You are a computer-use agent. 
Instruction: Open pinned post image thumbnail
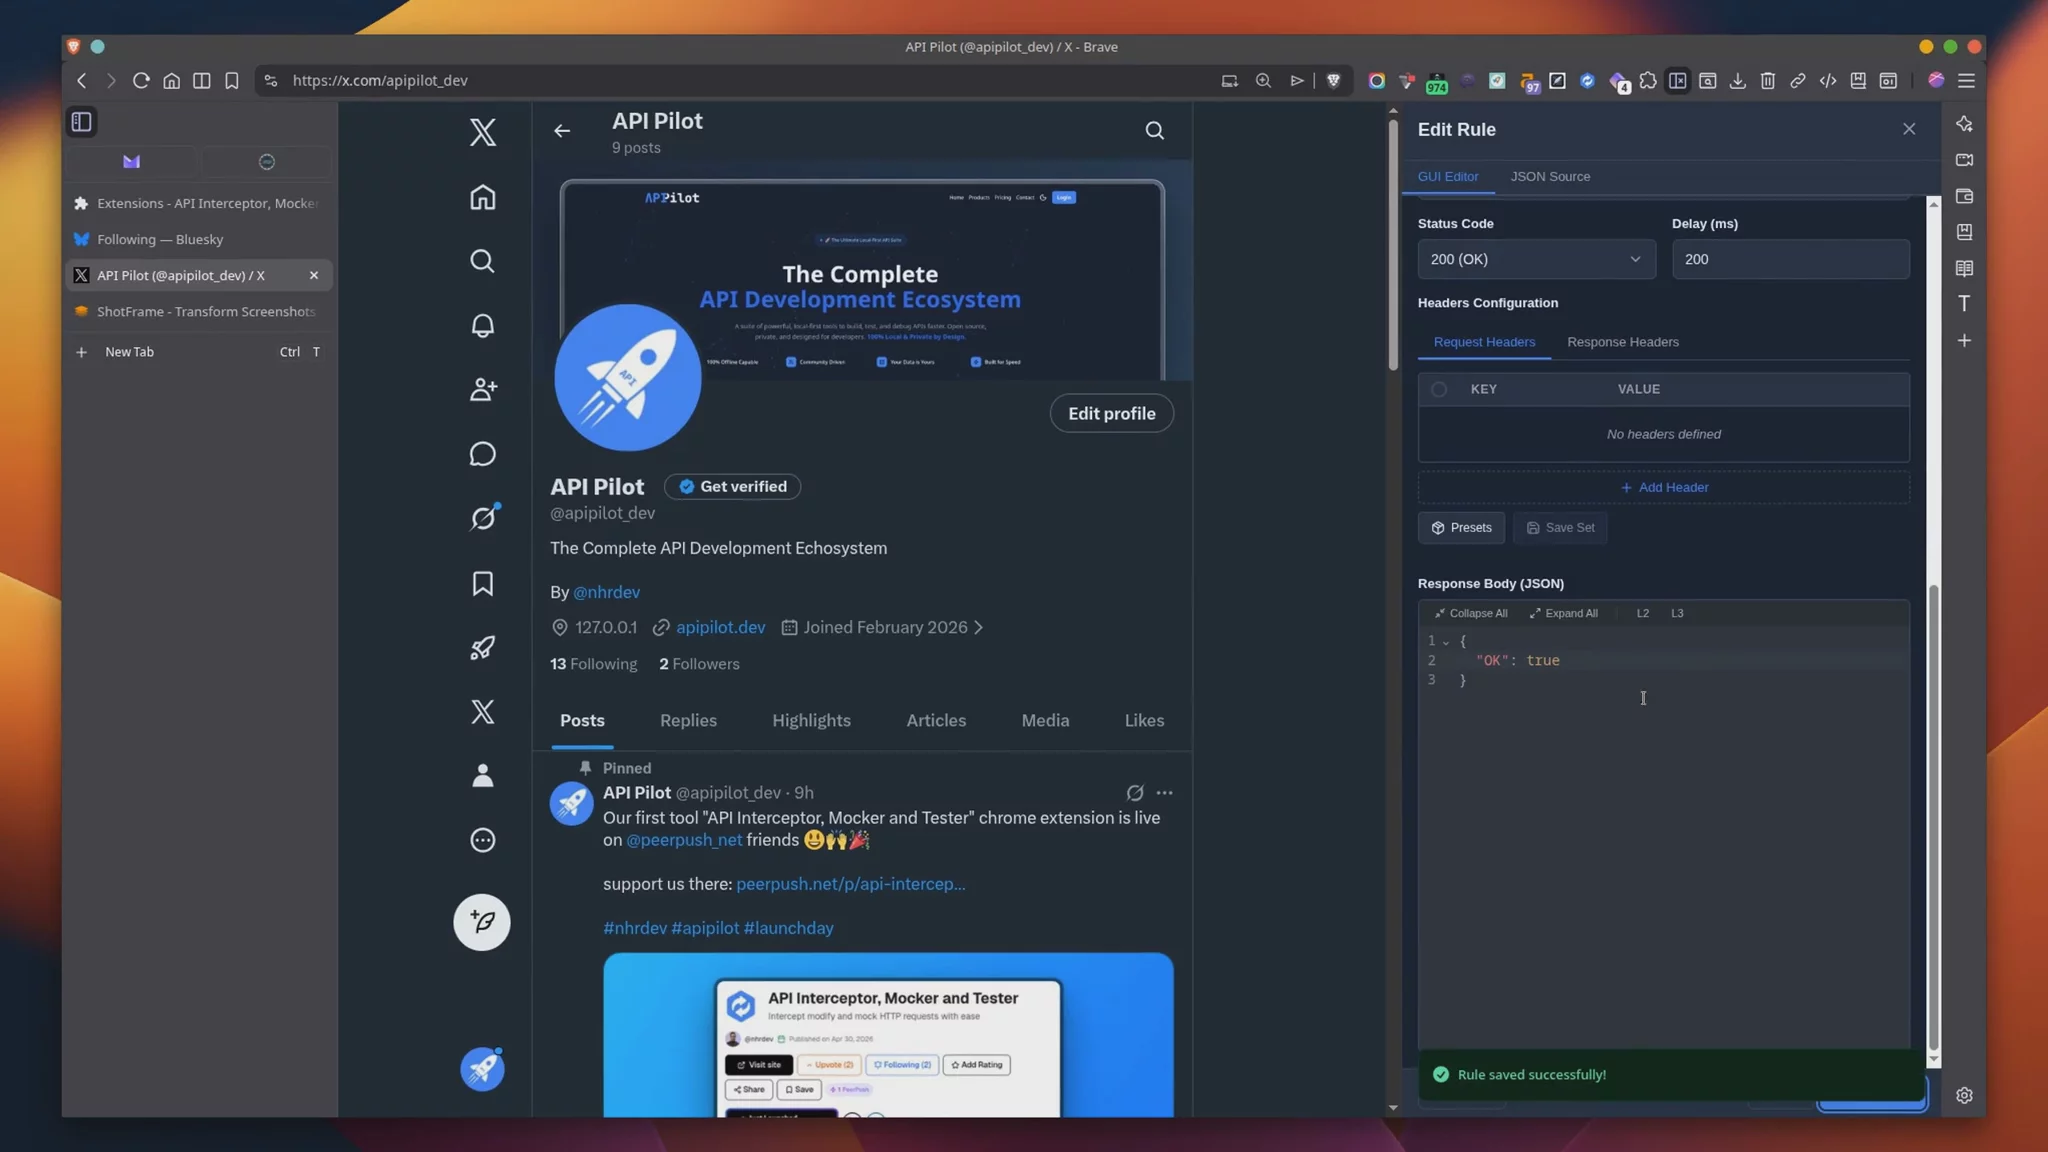tap(888, 1035)
